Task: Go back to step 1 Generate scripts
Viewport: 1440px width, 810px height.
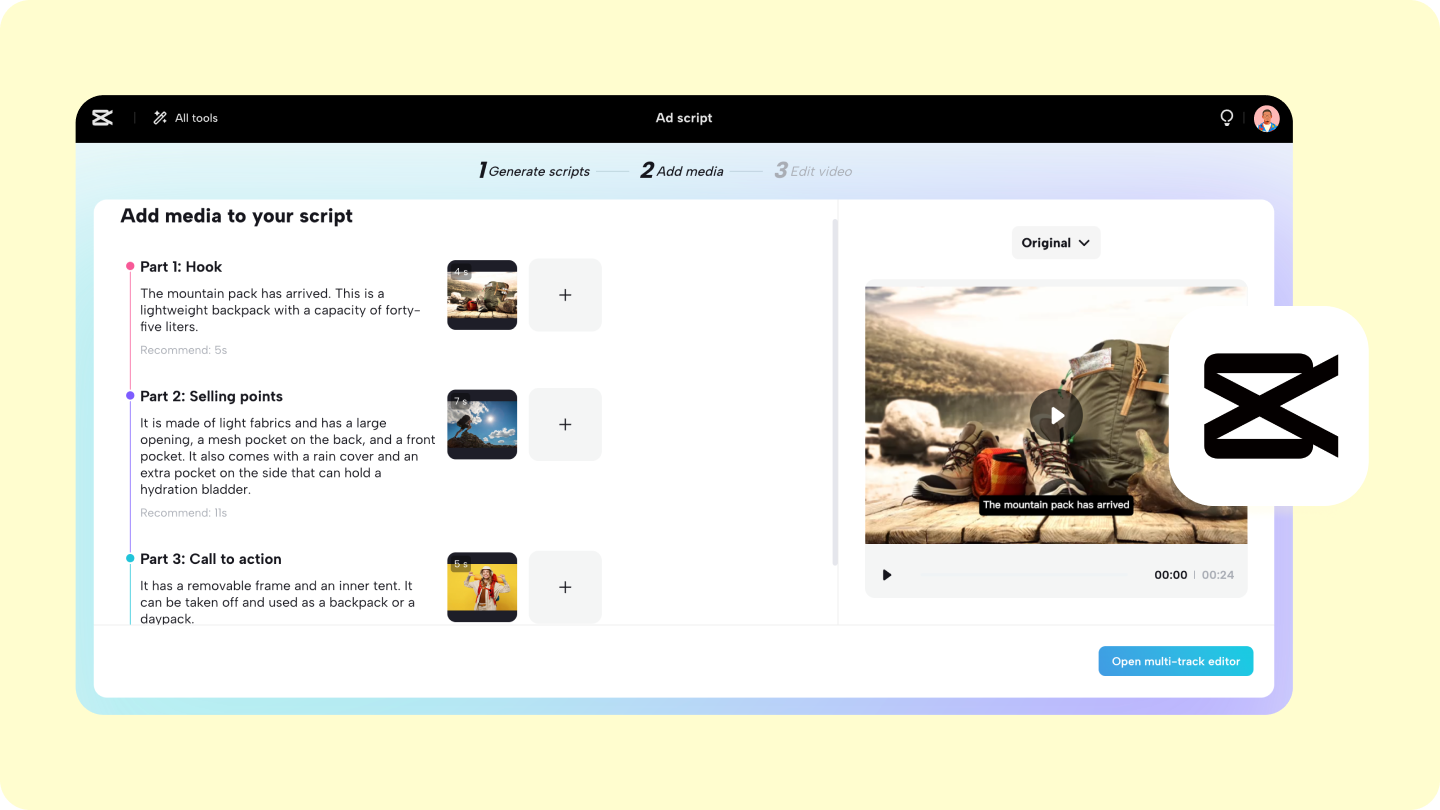Action: point(534,170)
